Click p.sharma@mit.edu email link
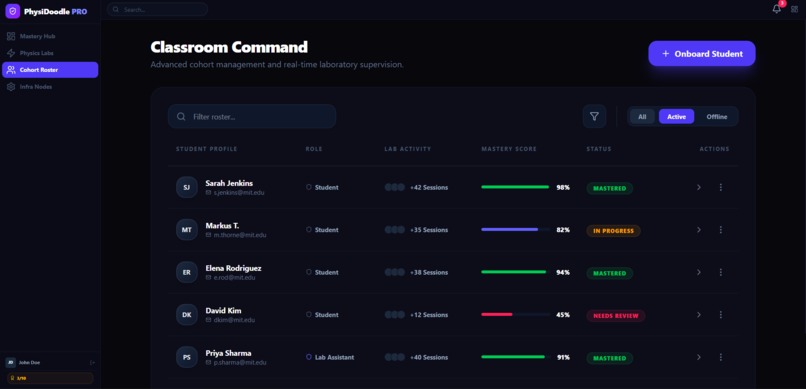Image resolution: width=806 pixels, height=389 pixels. [240, 362]
